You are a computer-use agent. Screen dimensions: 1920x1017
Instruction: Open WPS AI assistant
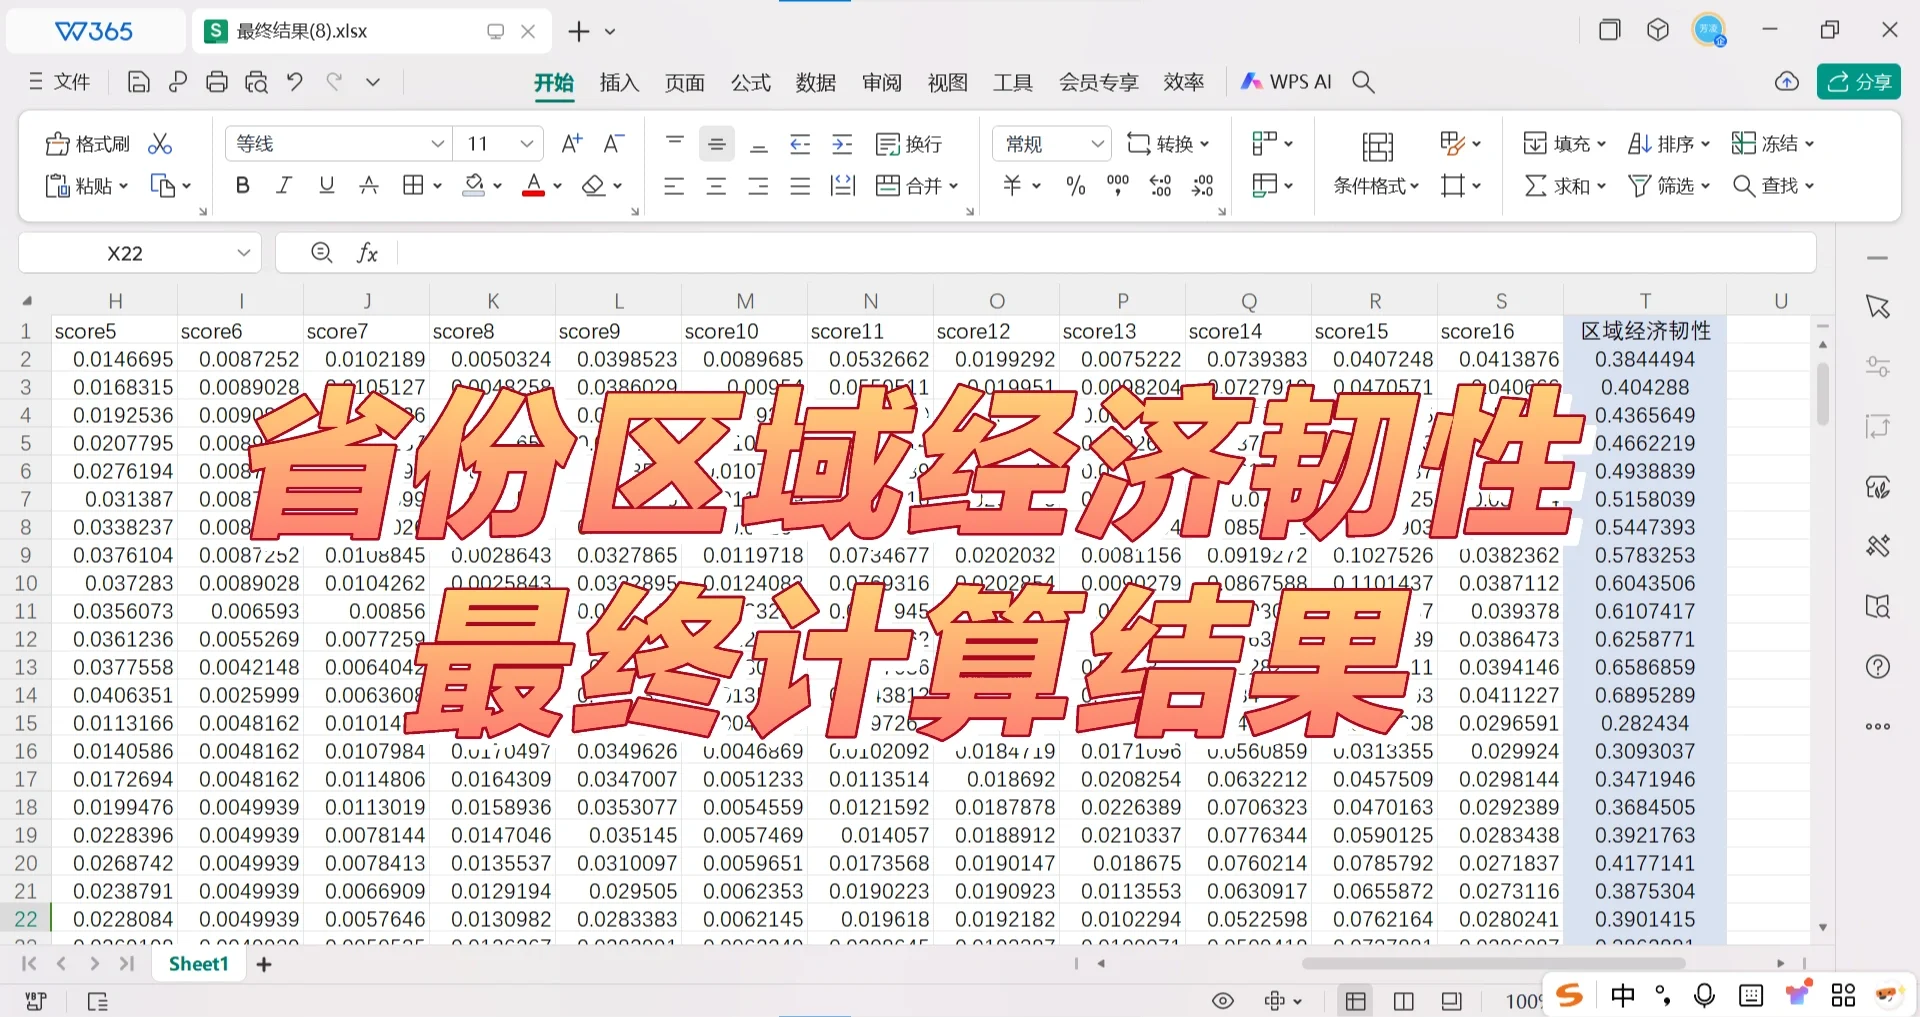[x=1285, y=81]
